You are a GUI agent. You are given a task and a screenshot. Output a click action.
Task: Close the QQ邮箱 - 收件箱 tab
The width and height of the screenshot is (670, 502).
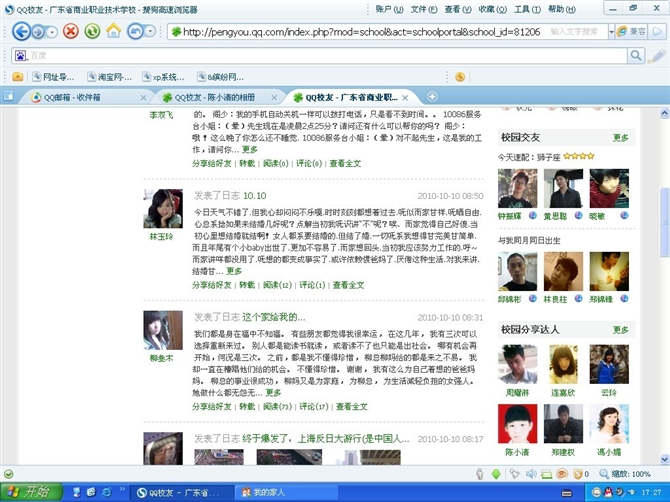point(143,98)
